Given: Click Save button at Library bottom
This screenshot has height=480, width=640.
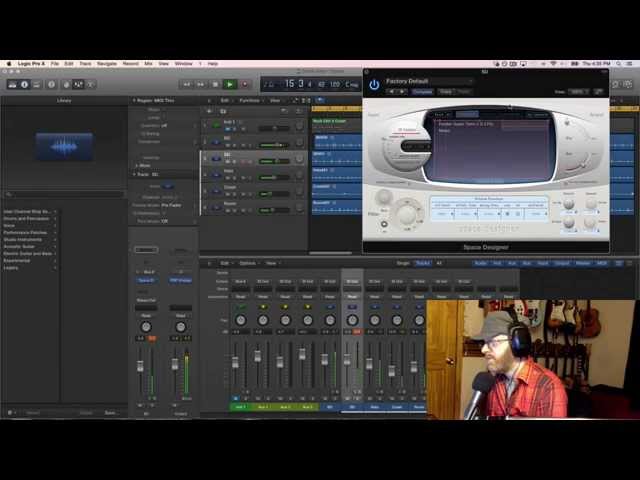Looking at the screenshot, I should click(110, 413).
